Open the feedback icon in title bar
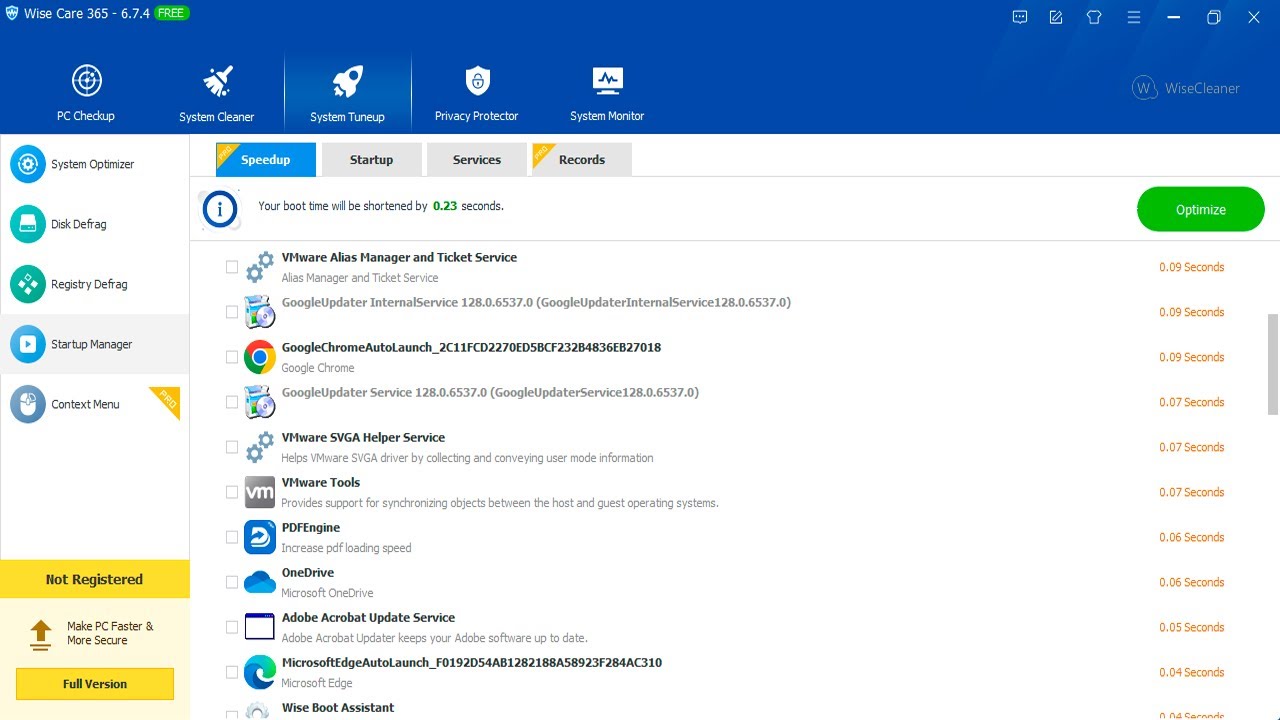The width and height of the screenshot is (1280, 720). tap(1056, 17)
